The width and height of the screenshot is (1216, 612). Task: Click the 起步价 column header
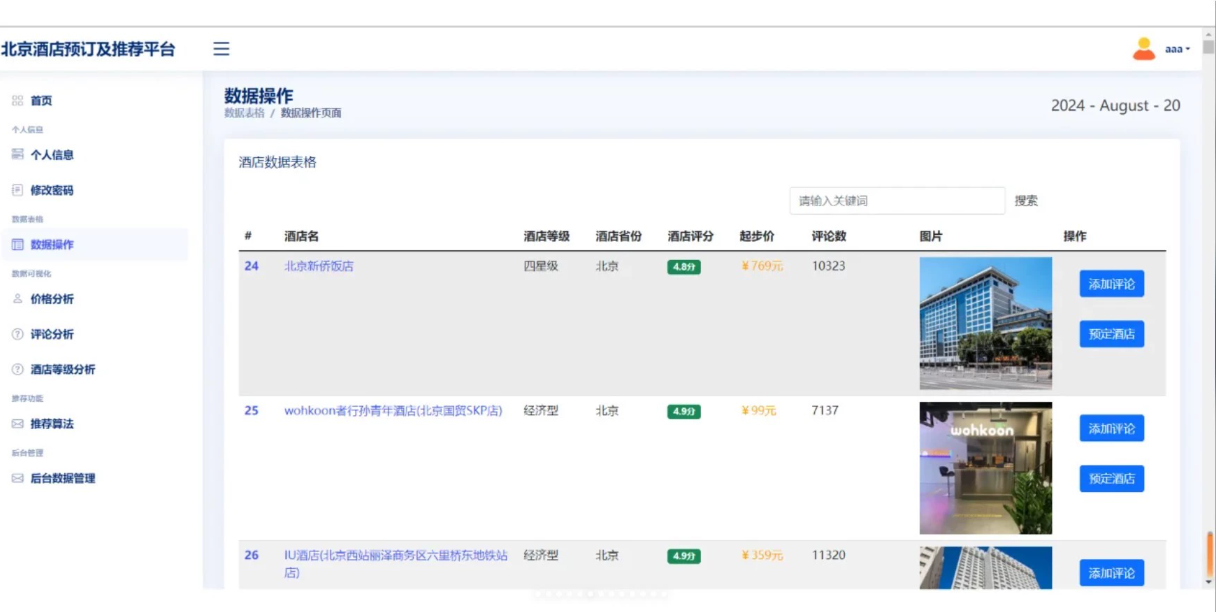[x=757, y=237]
